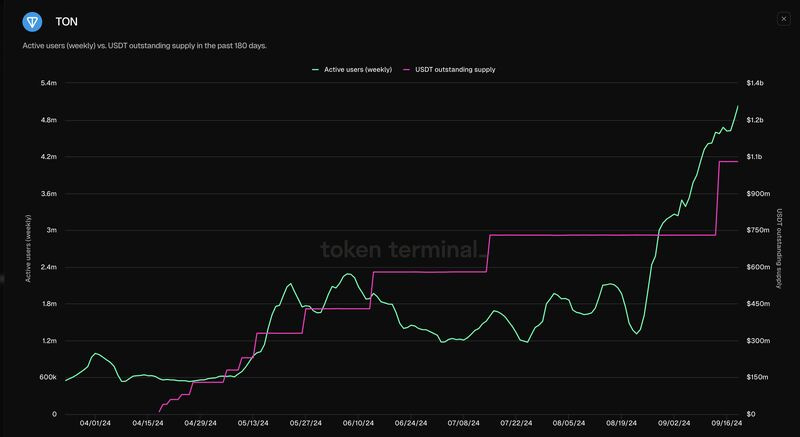Click the 4.8m left axis label

click(48, 120)
